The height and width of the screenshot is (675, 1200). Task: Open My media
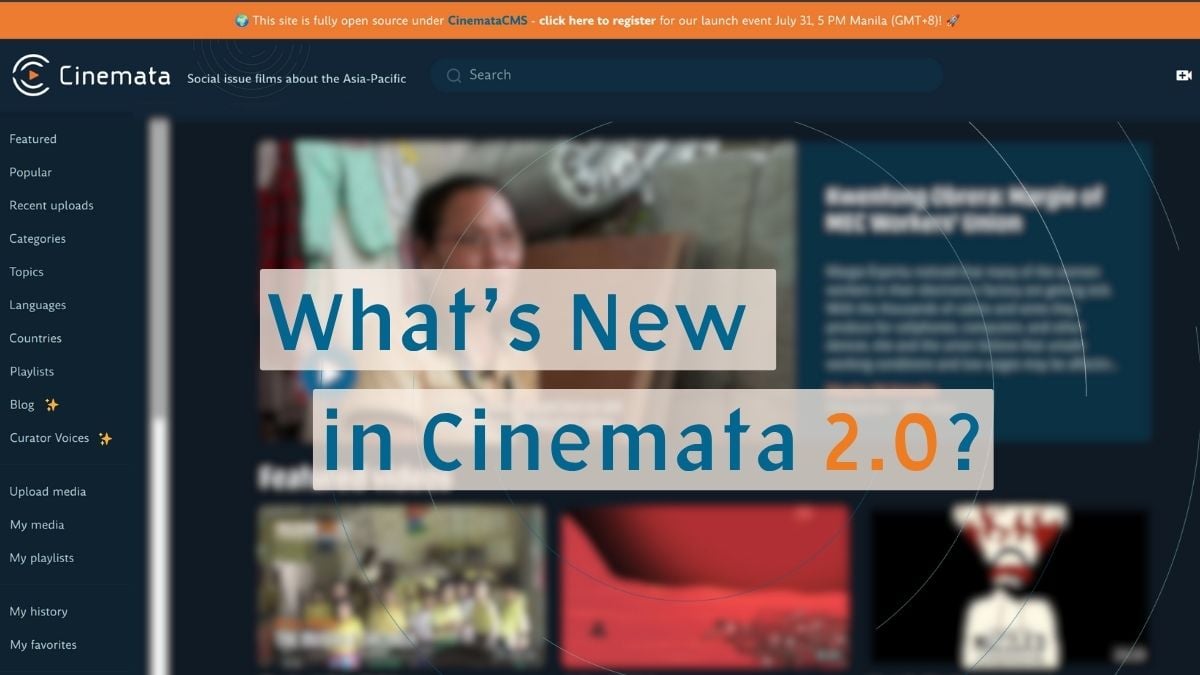(x=37, y=525)
